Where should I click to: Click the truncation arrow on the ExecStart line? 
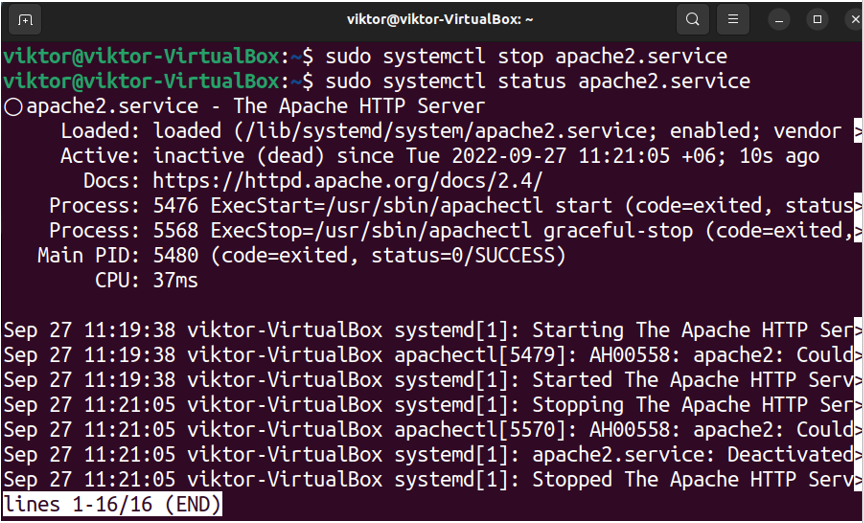[858, 206]
